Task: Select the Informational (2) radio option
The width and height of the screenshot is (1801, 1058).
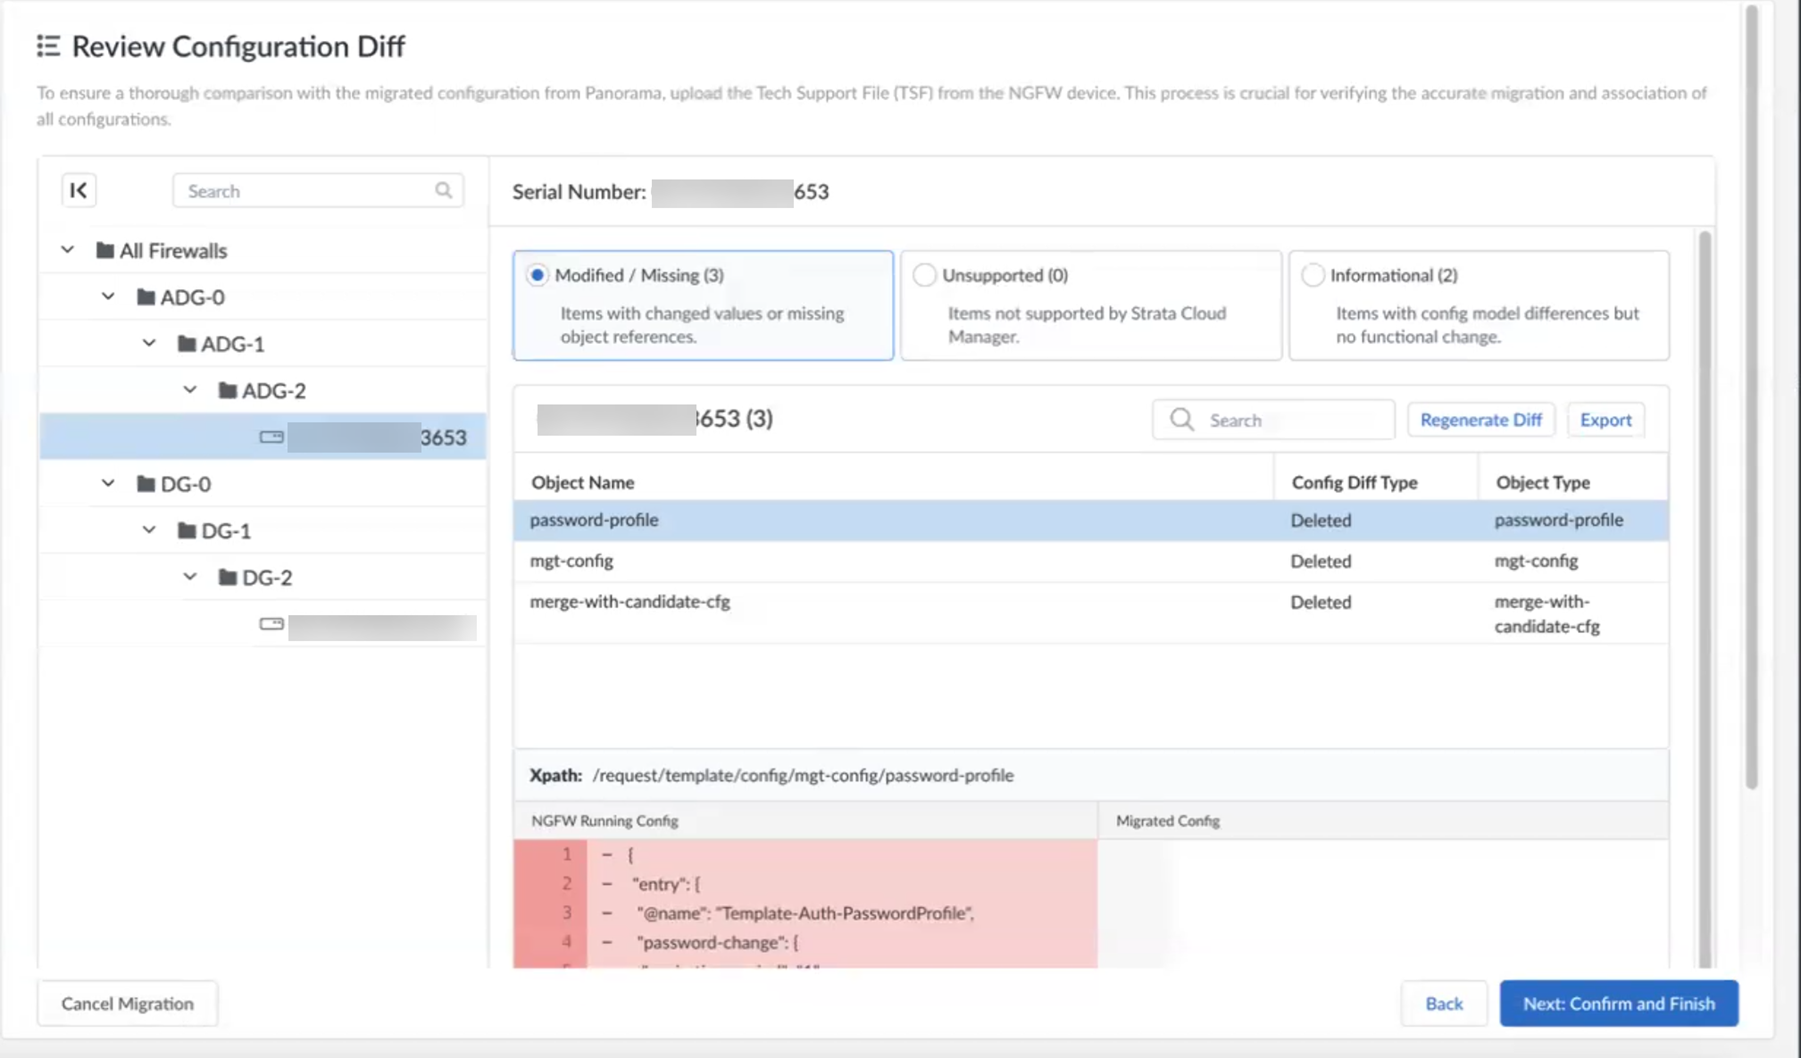Action: [1313, 275]
